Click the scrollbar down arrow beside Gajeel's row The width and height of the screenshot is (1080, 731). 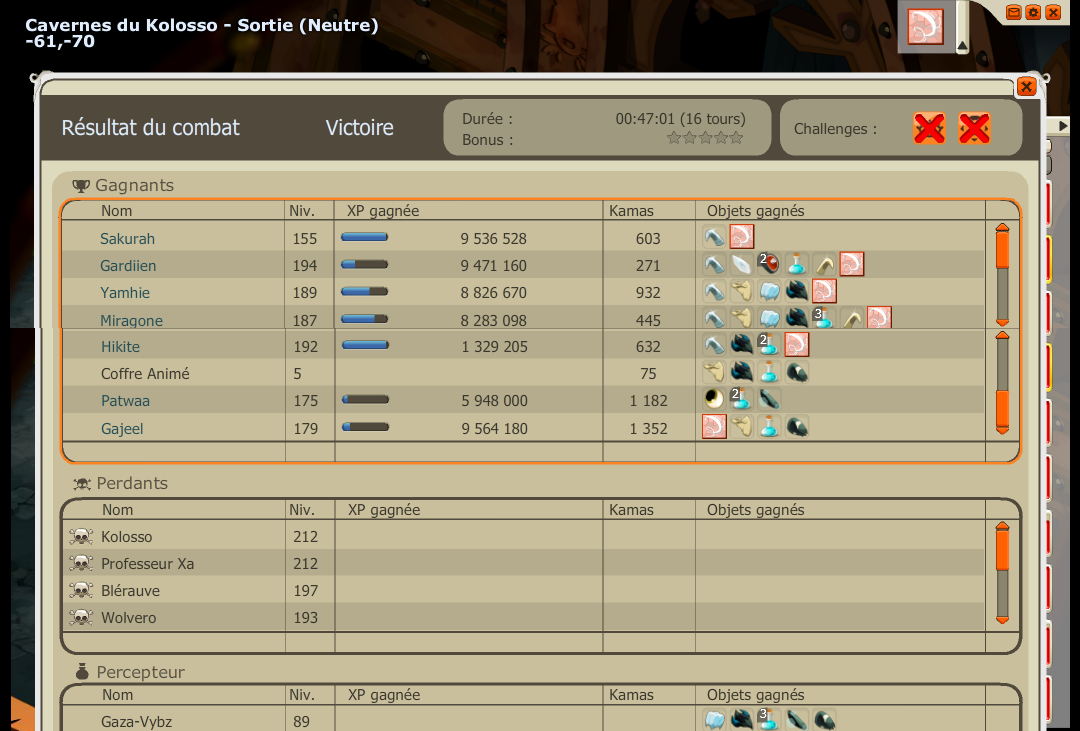[x=1003, y=430]
